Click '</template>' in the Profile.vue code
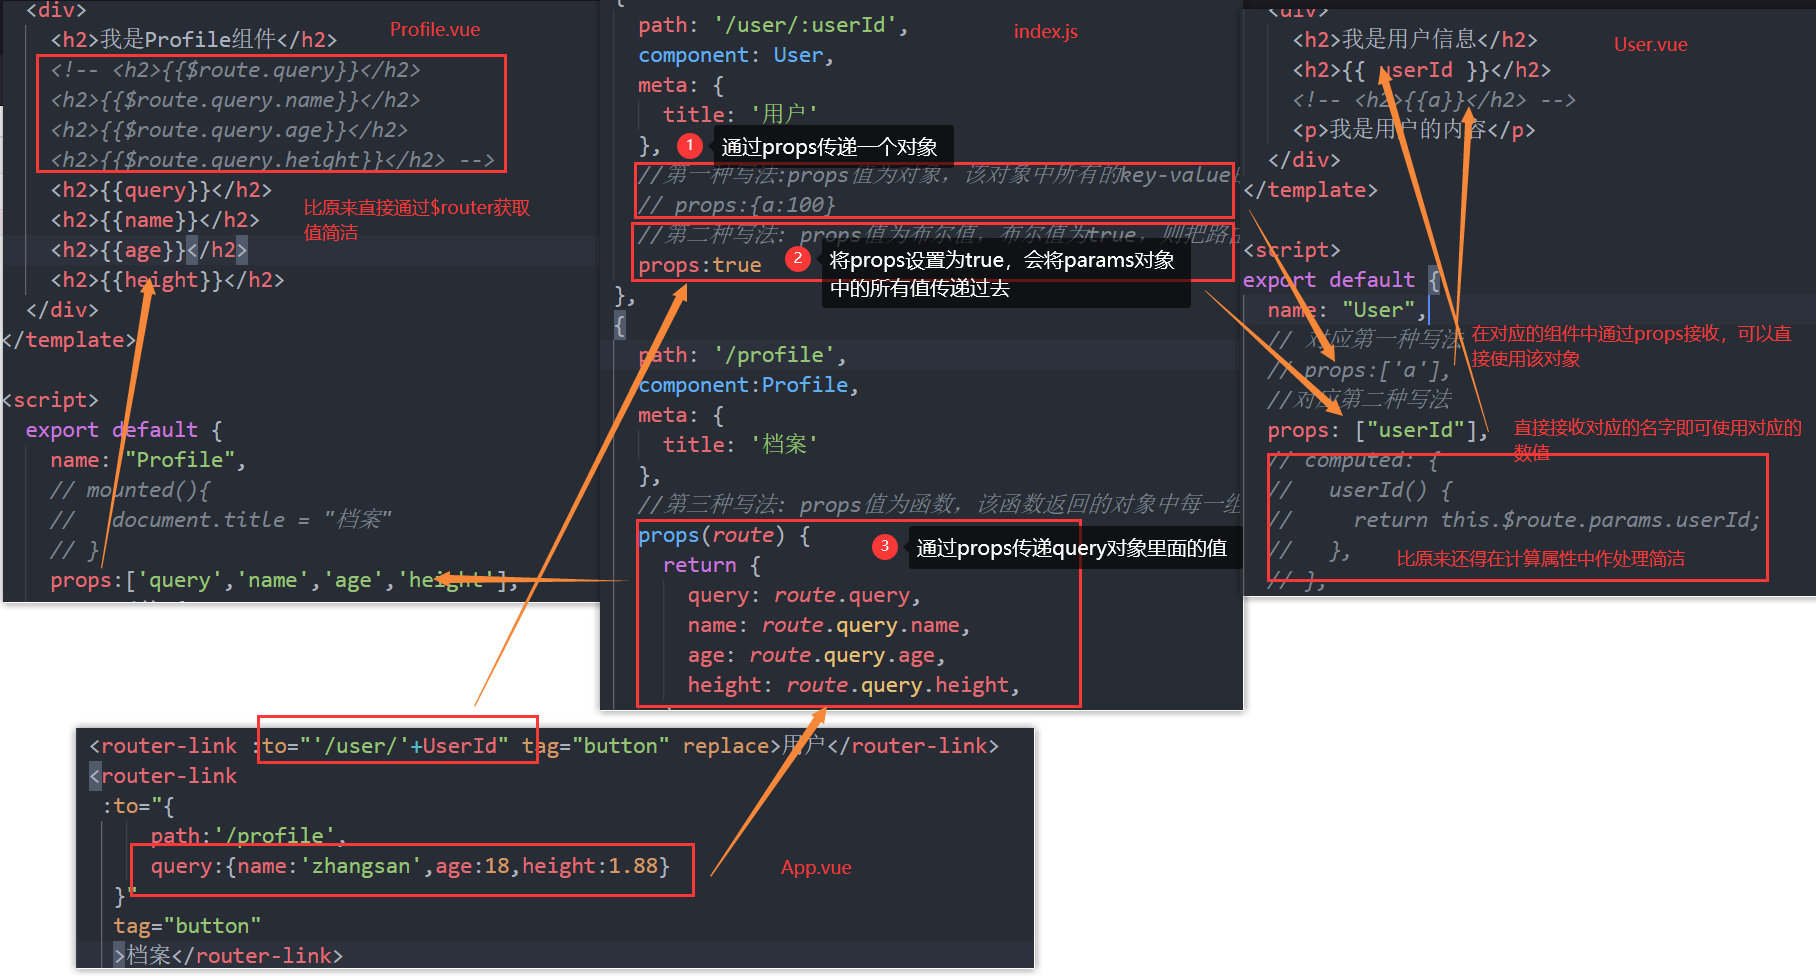The height and width of the screenshot is (980, 1816). click(x=69, y=340)
